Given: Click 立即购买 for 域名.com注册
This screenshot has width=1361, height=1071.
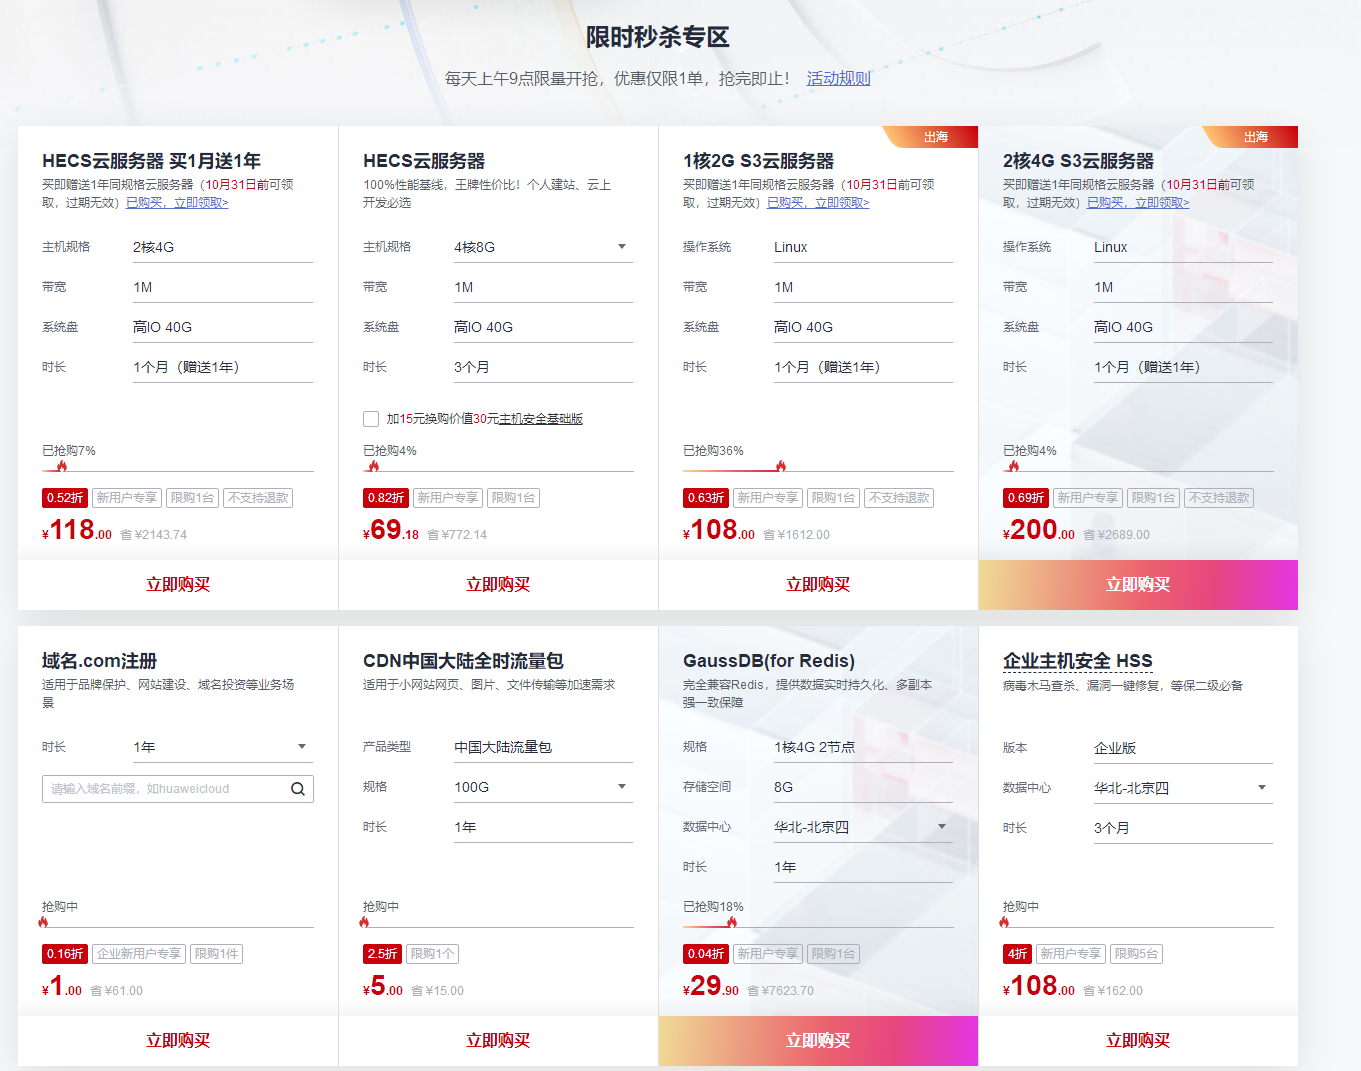Looking at the screenshot, I should point(178,1041).
